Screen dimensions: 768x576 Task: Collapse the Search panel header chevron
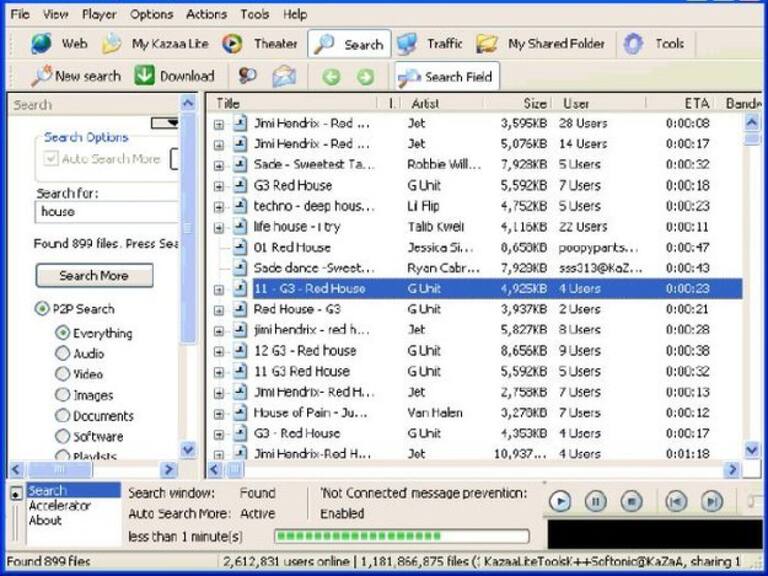pyautogui.click(x=188, y=103)
